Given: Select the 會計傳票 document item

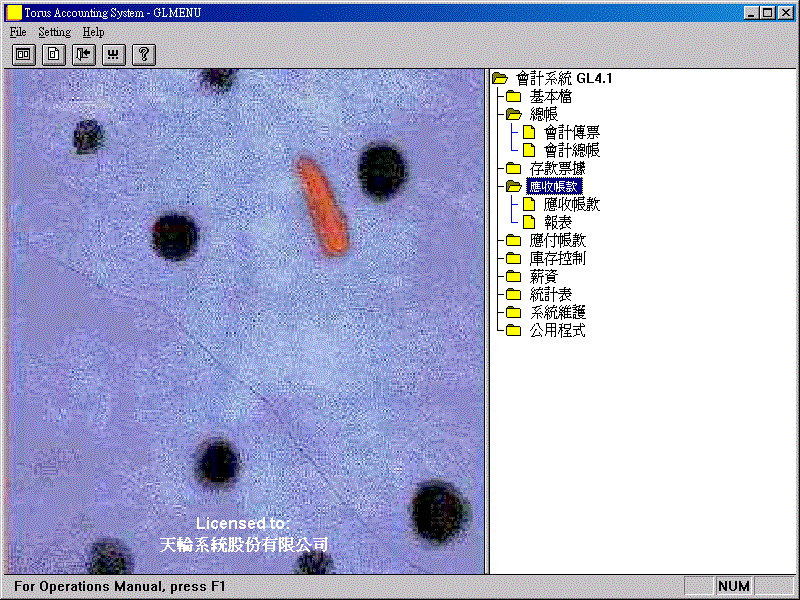Looking at the screenshot, I should 571,133.
